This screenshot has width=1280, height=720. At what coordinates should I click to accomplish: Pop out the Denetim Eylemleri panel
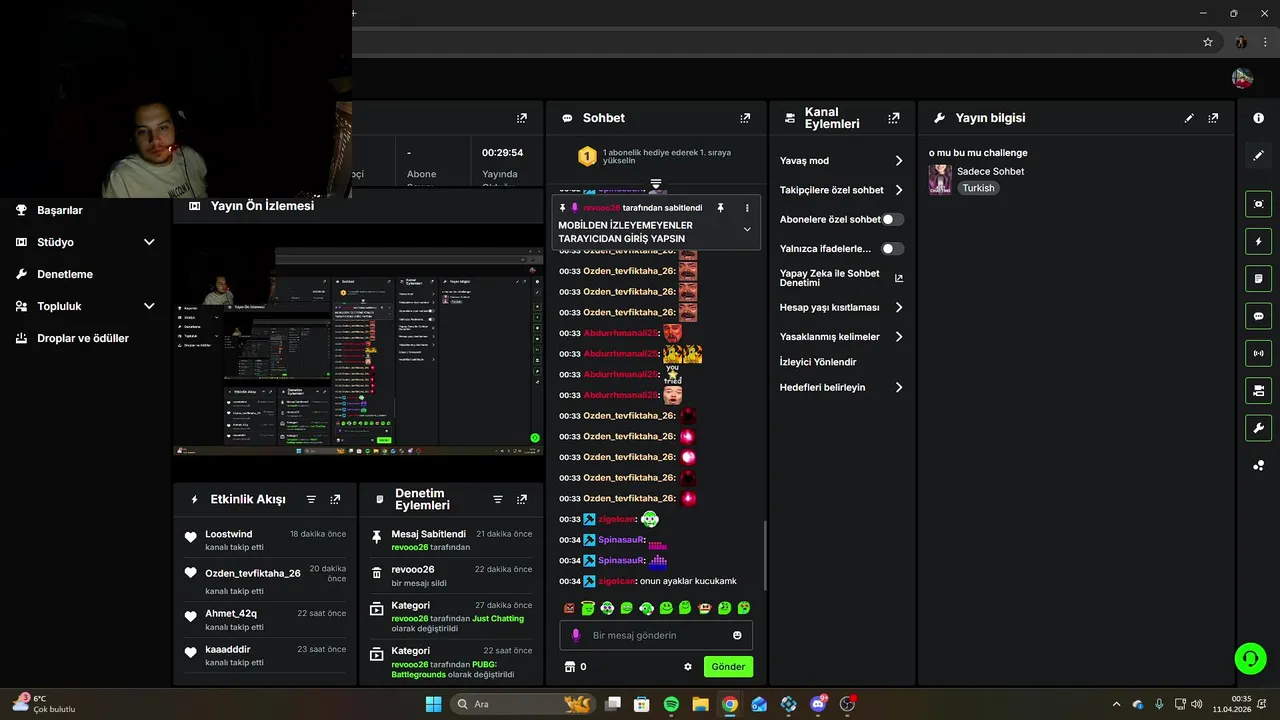(x=522, y=499)
